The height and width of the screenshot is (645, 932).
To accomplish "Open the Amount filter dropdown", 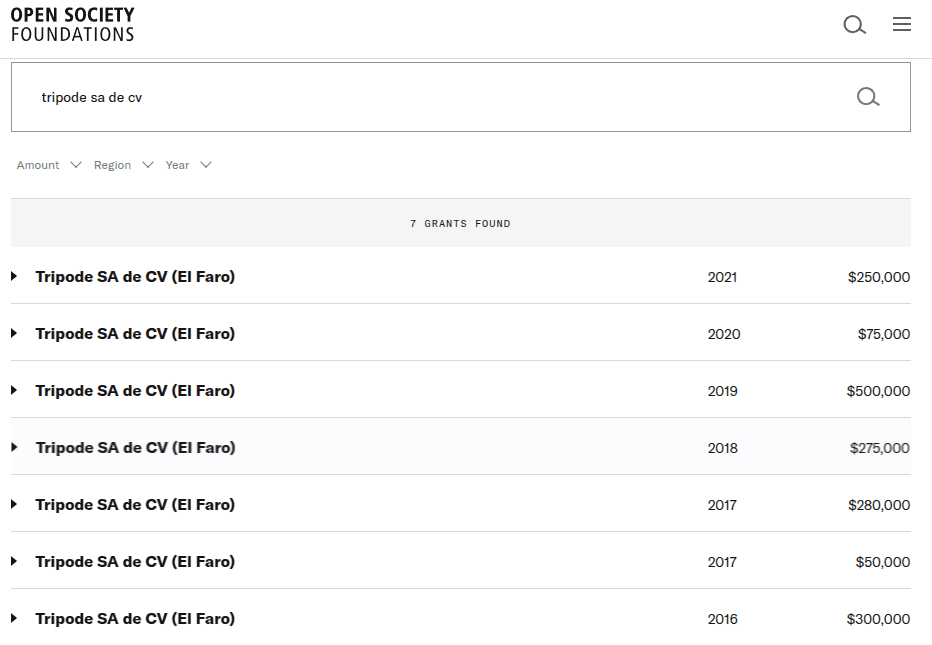I will coord(48,165).
